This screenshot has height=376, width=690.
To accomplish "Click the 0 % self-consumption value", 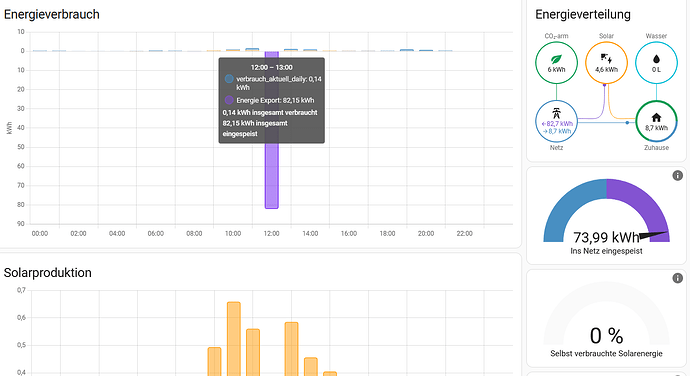I will (x=606, y=336).
